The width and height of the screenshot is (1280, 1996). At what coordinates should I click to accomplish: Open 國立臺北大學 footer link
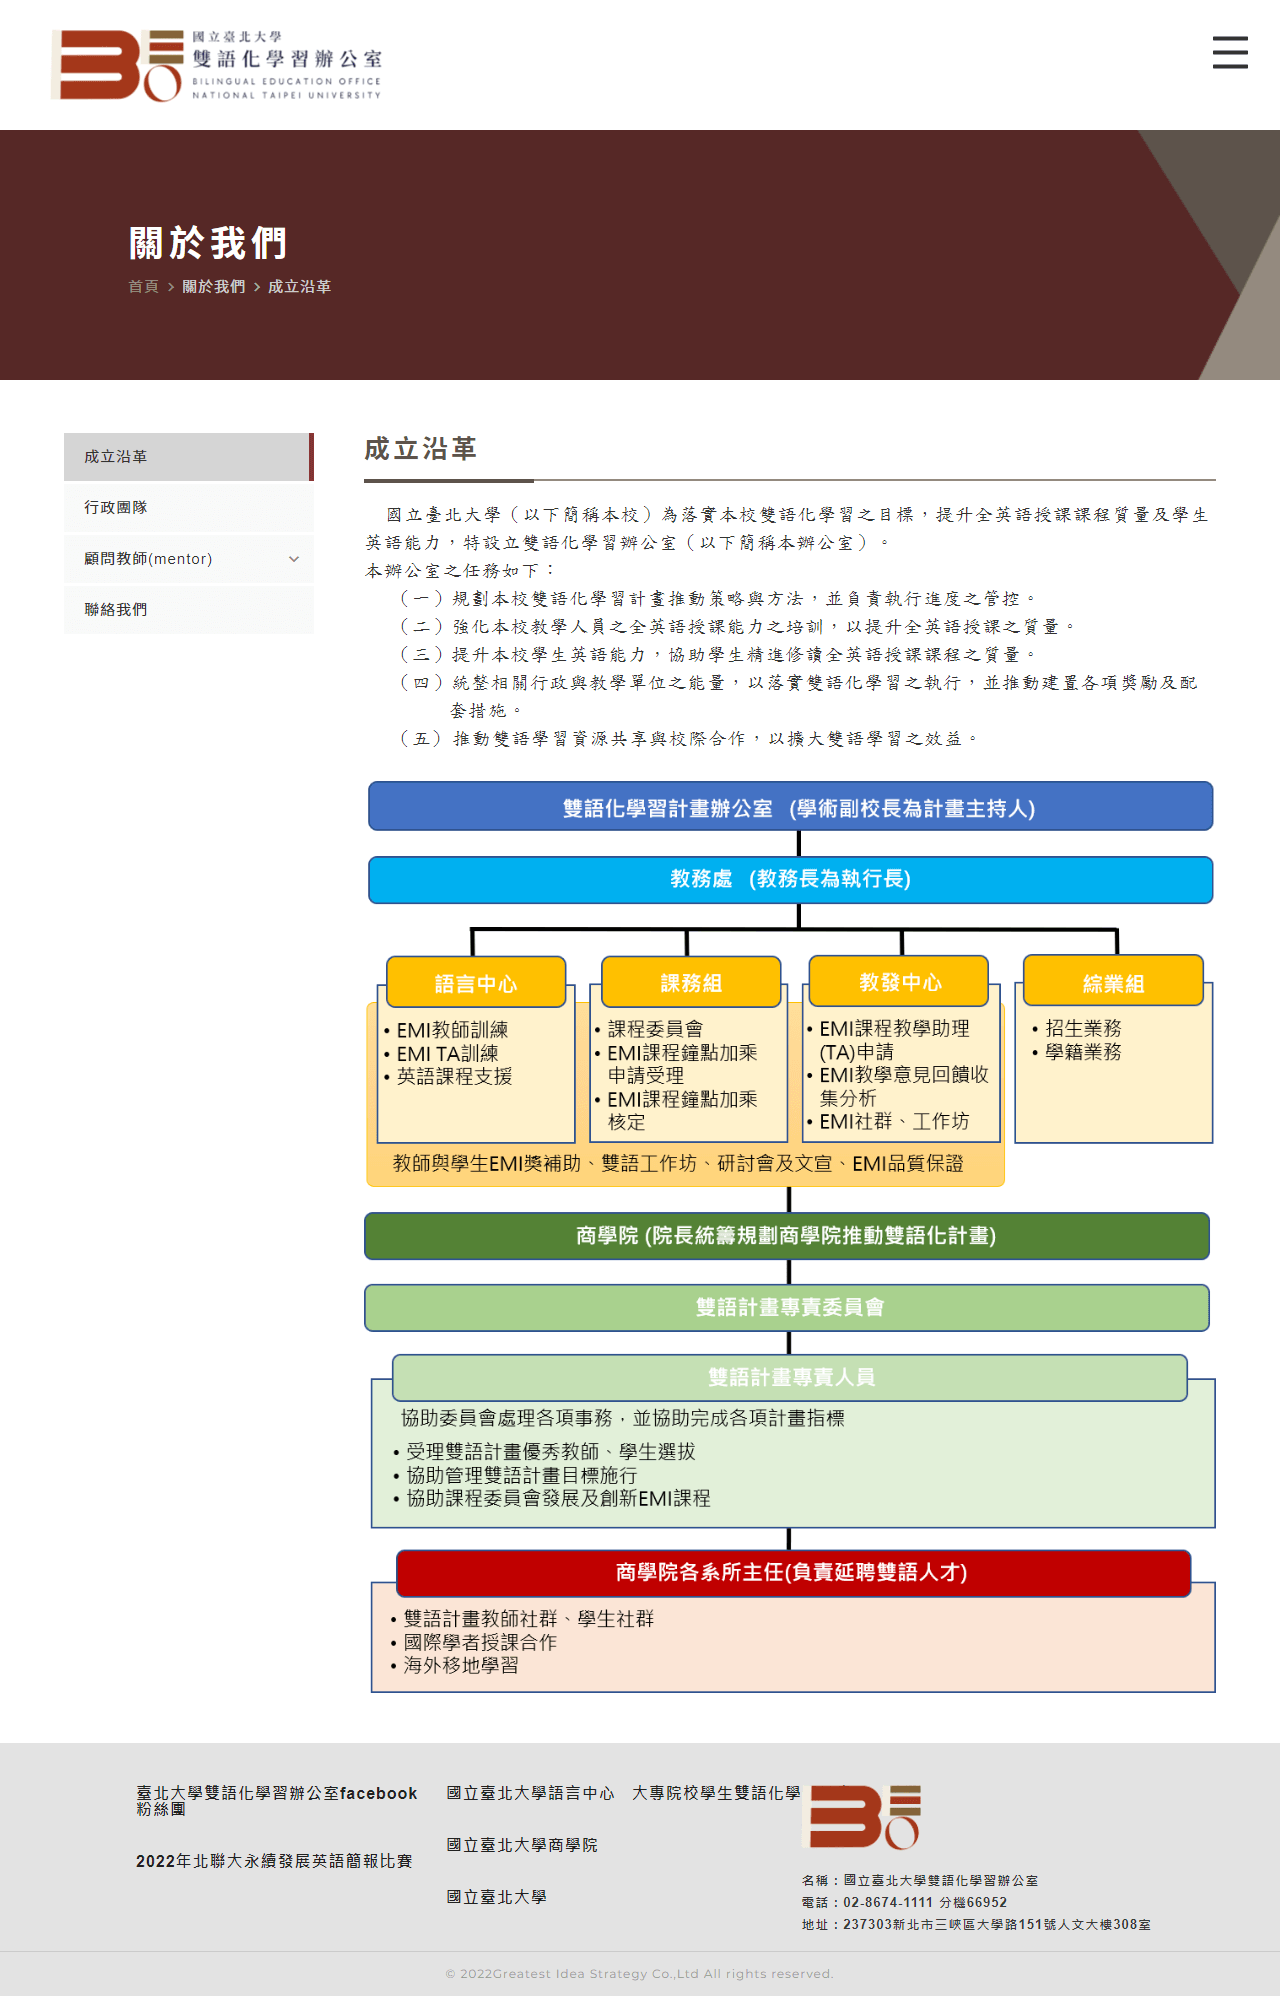point(496,1897)
